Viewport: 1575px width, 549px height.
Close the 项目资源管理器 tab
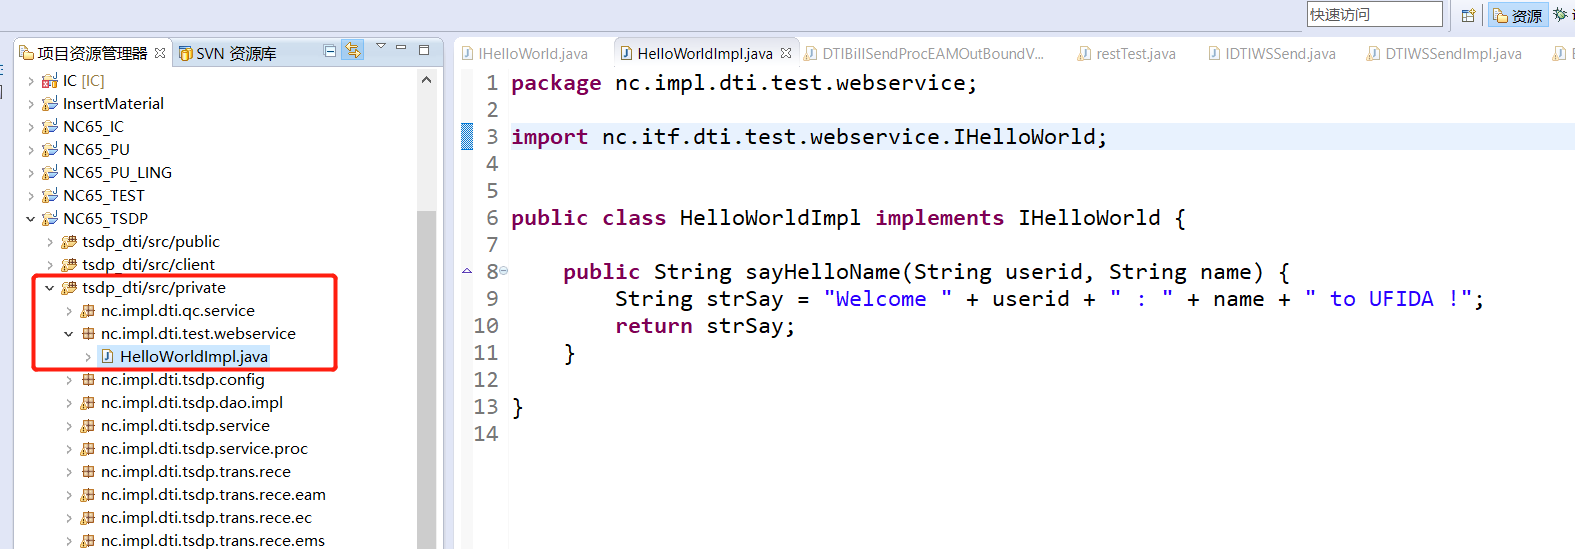pos(160,53)
